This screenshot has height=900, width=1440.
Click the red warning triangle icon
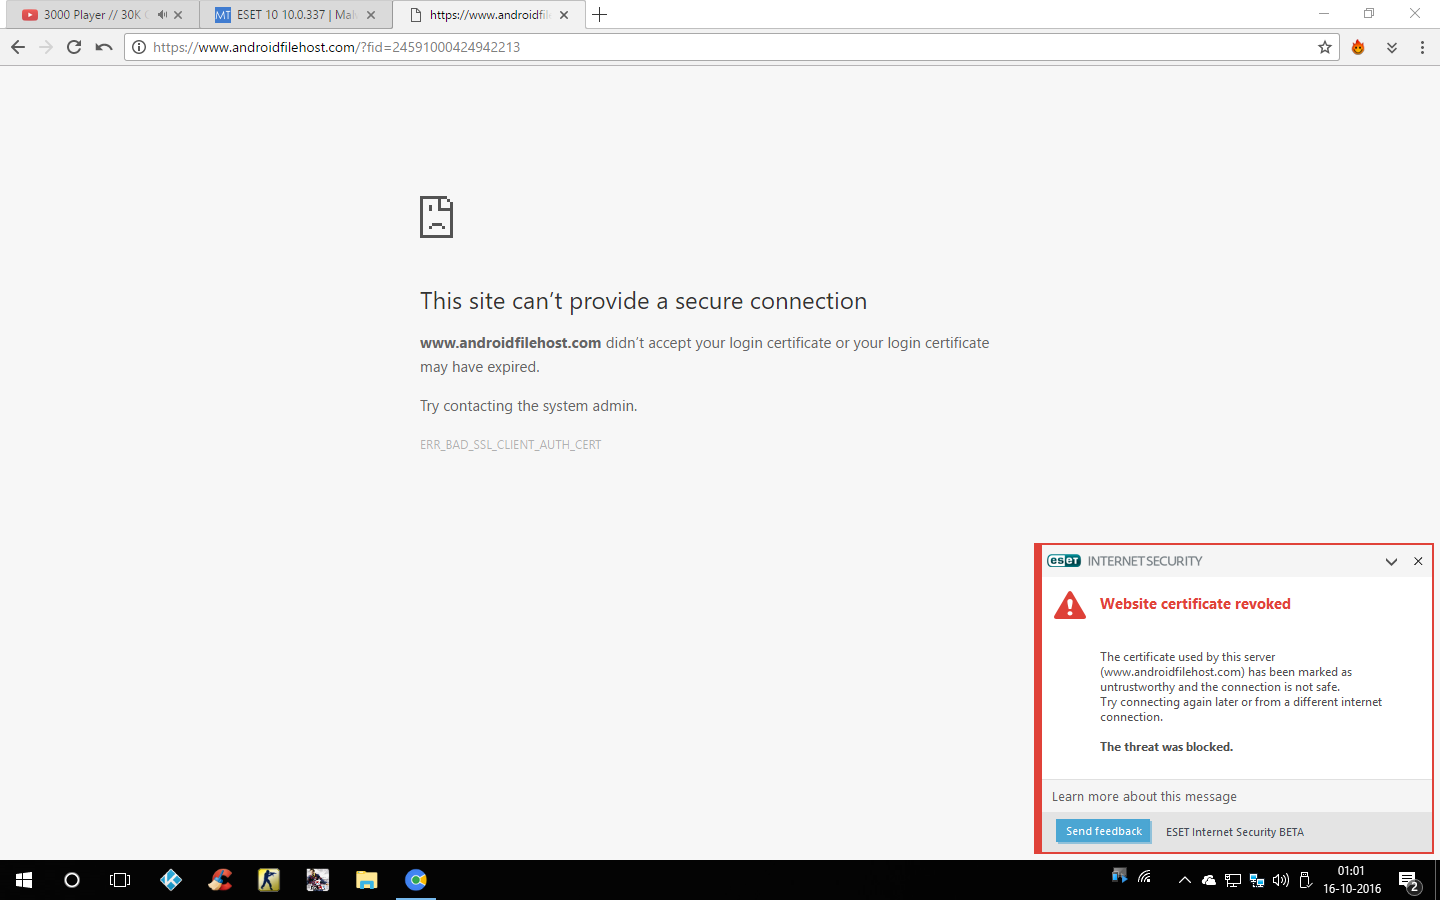pos(1070,605)
